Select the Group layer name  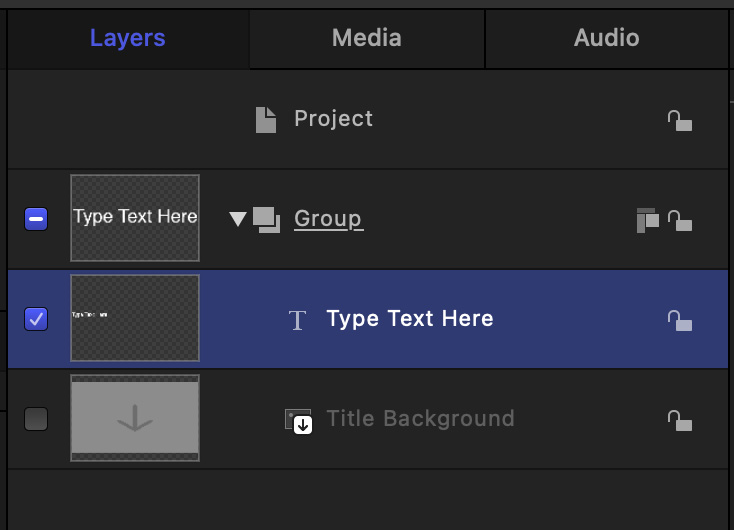tap(328, 219)
